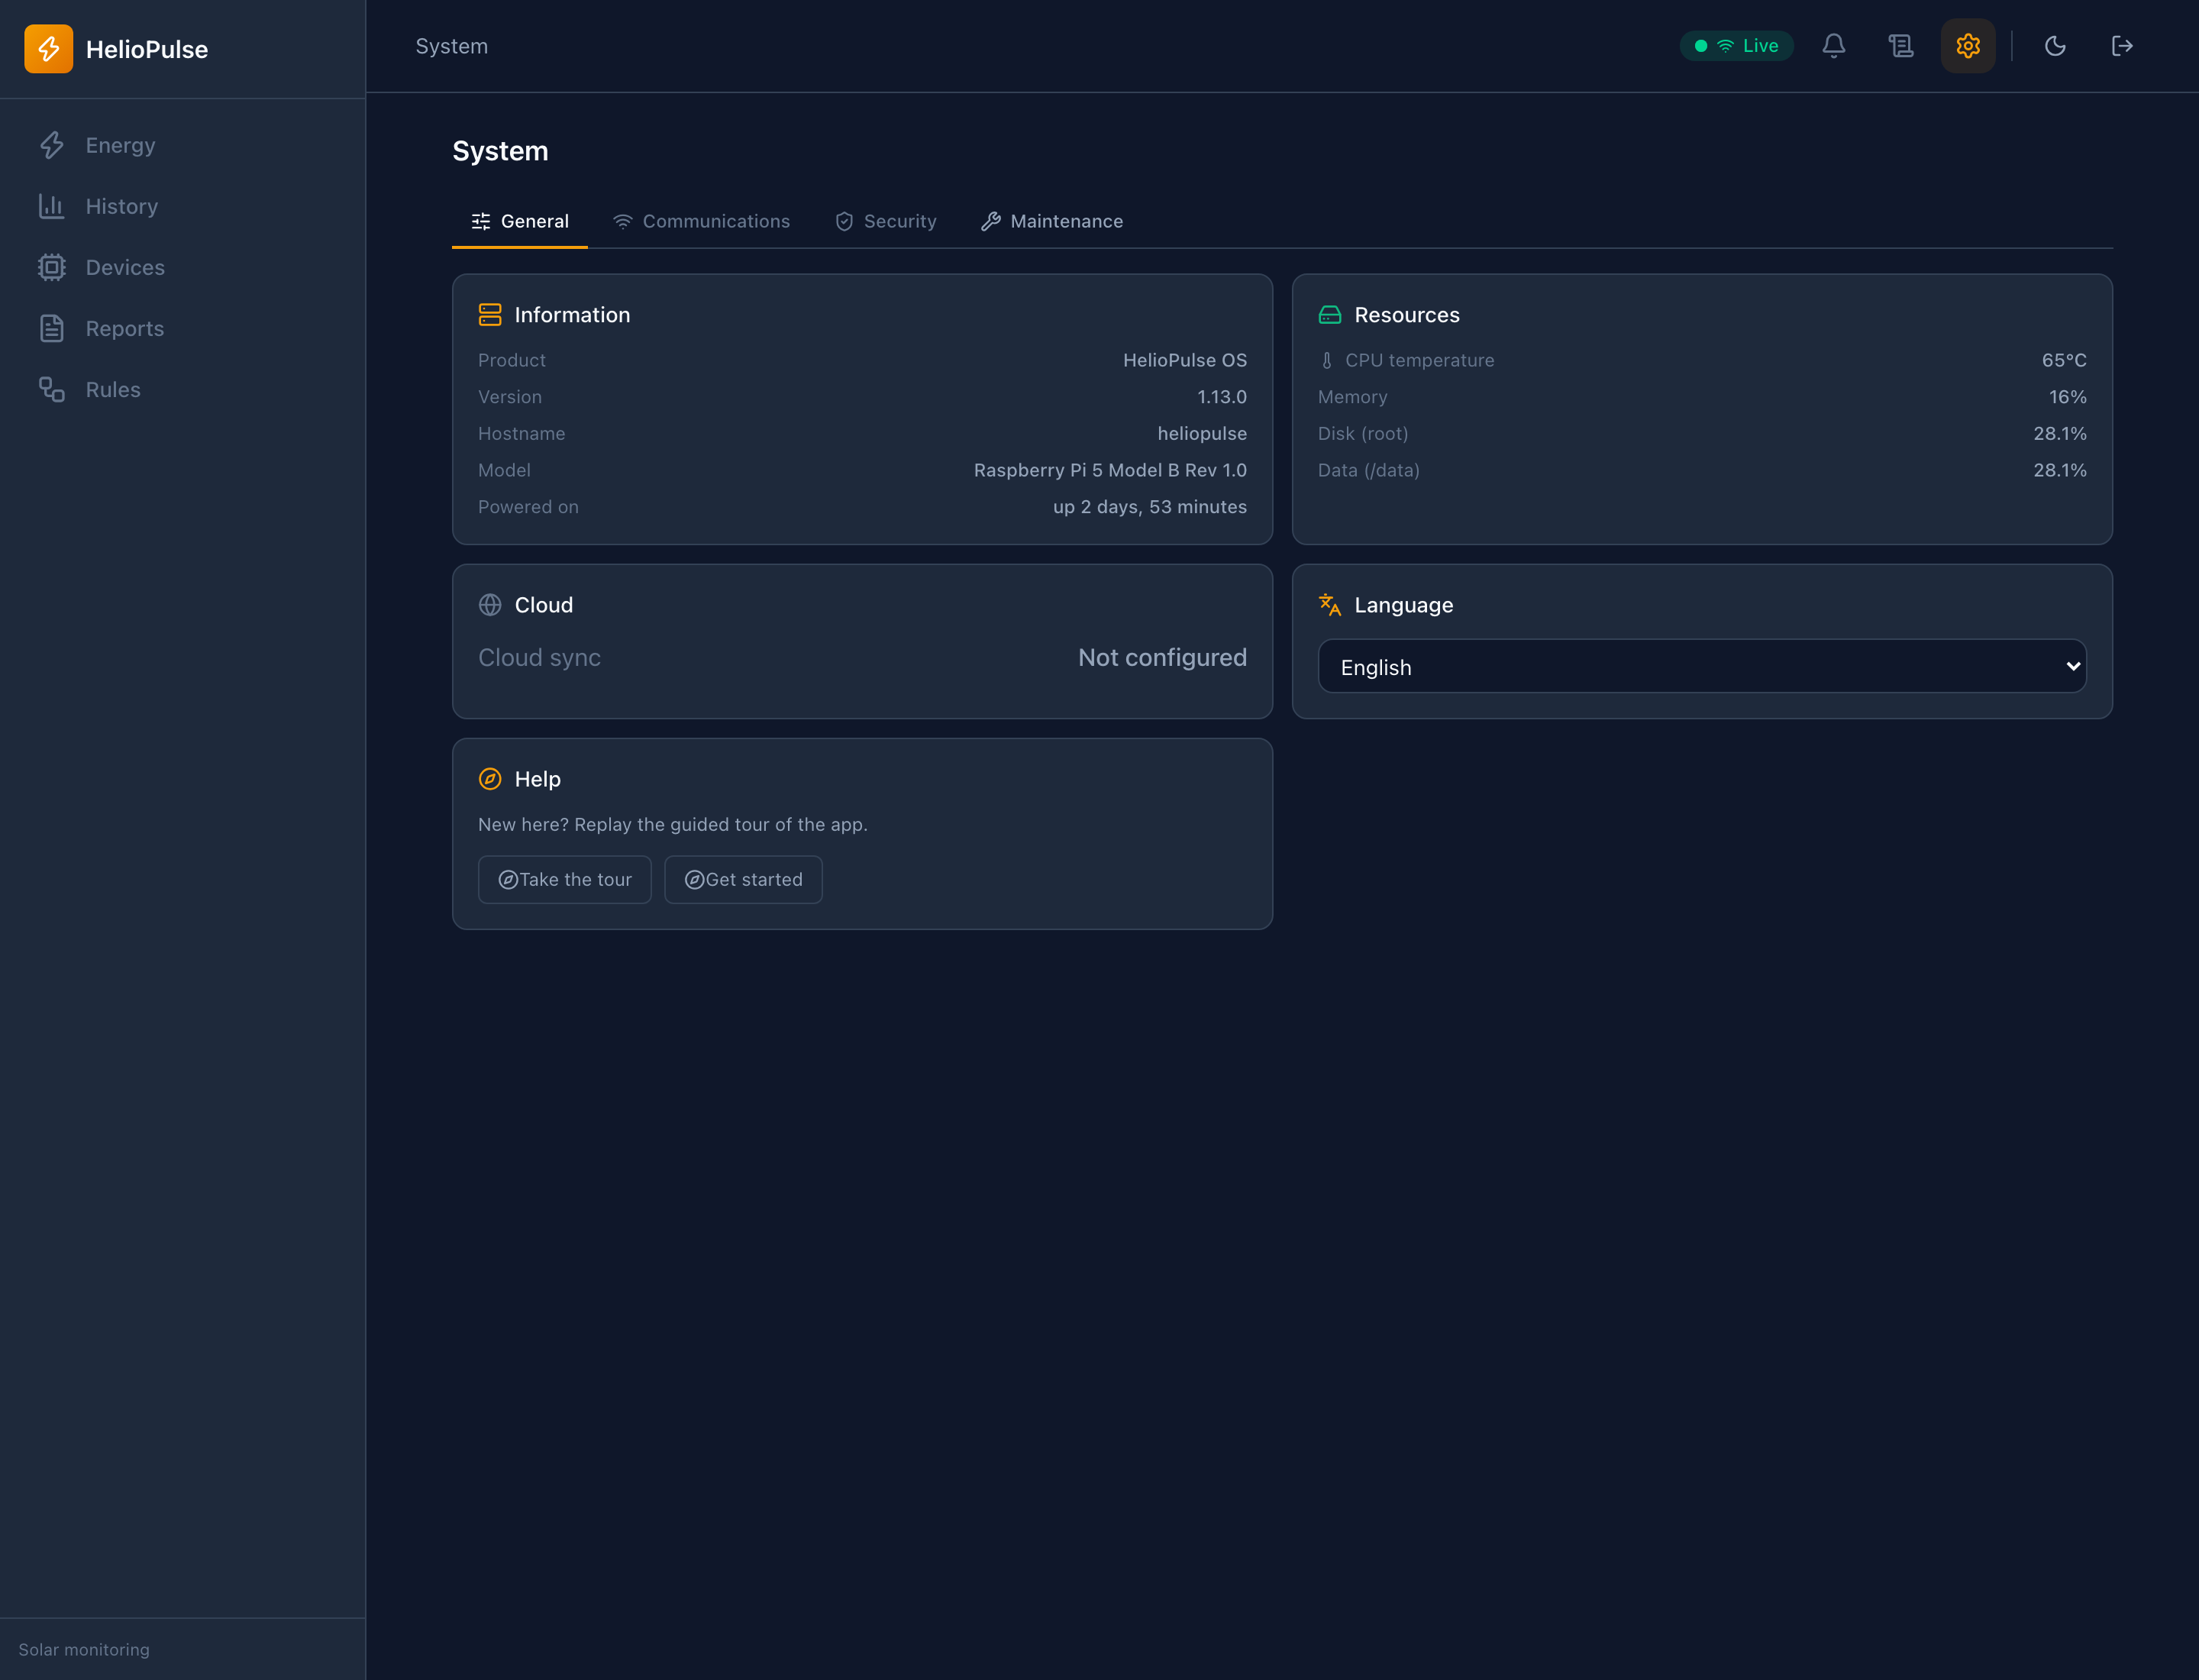The height and width of the screenshot is (1680, 2199).
Task: Click the HelioPulse lightning logo
Action: 49,49
